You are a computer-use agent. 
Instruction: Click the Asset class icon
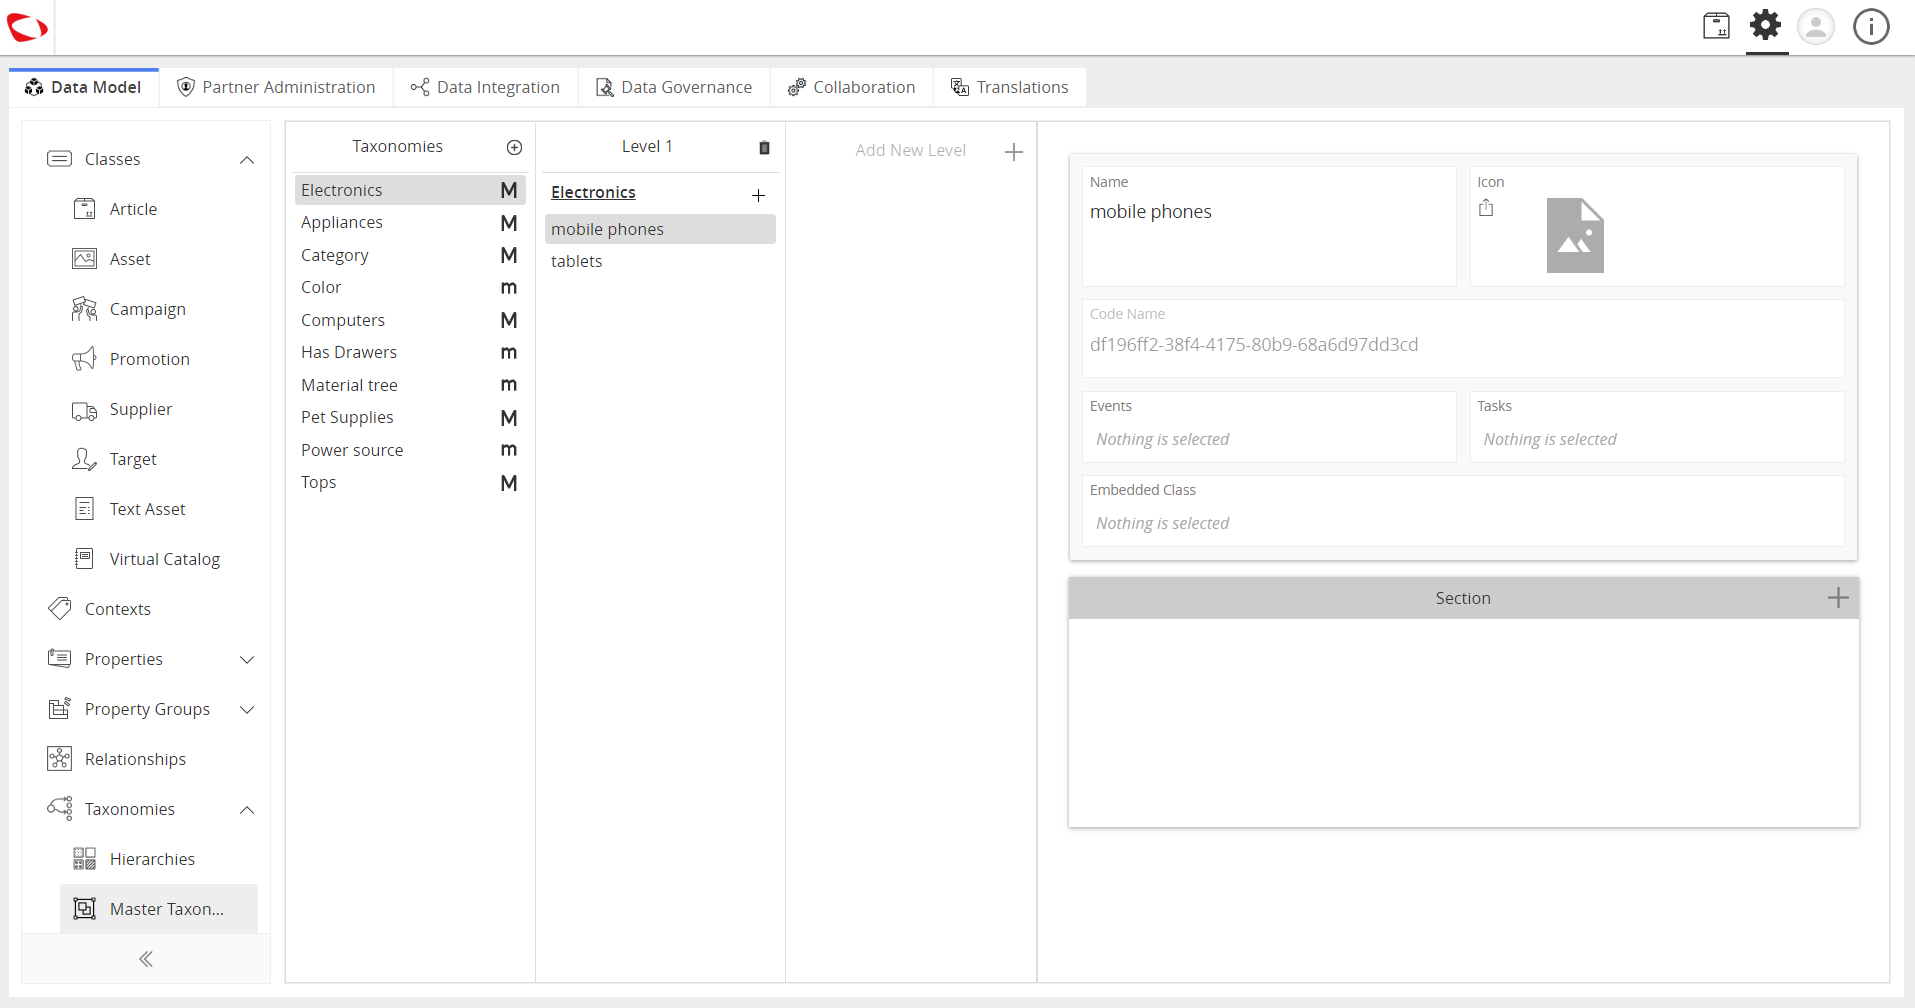pyautogui.click(x=85, y=259)
